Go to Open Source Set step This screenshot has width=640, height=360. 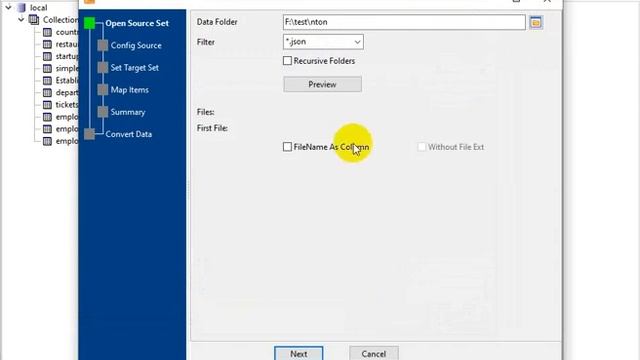pyautogui.click(x=137, y=23)
